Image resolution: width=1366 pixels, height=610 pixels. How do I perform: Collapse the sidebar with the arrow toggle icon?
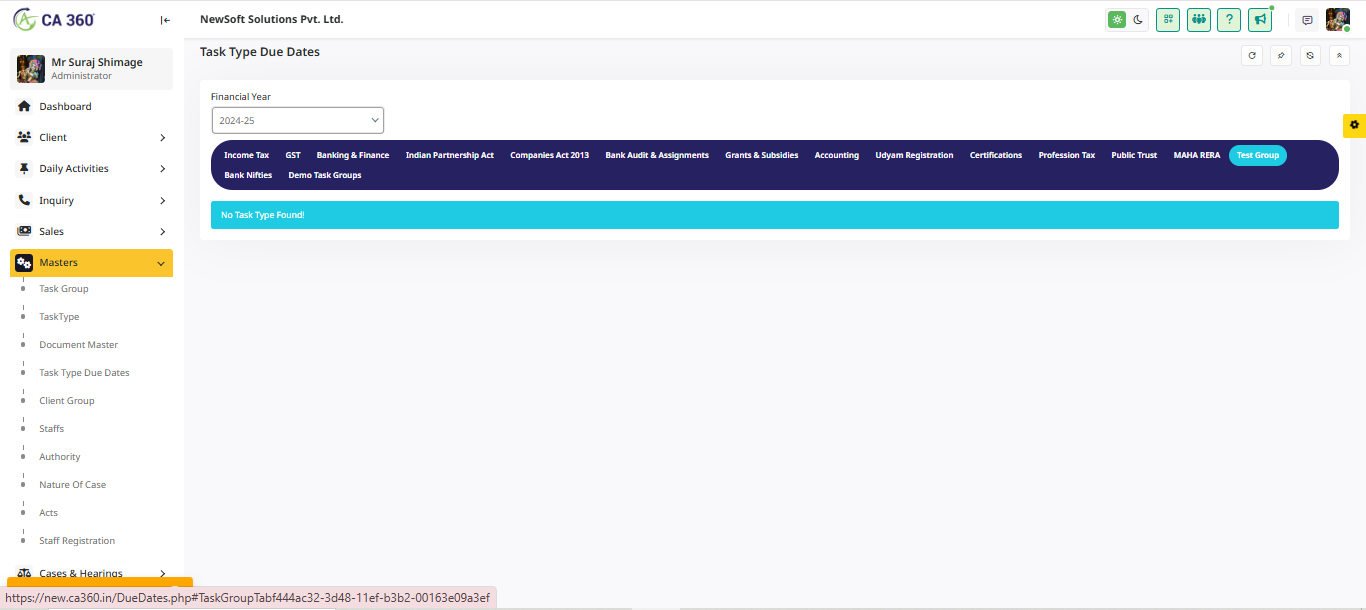165,20
